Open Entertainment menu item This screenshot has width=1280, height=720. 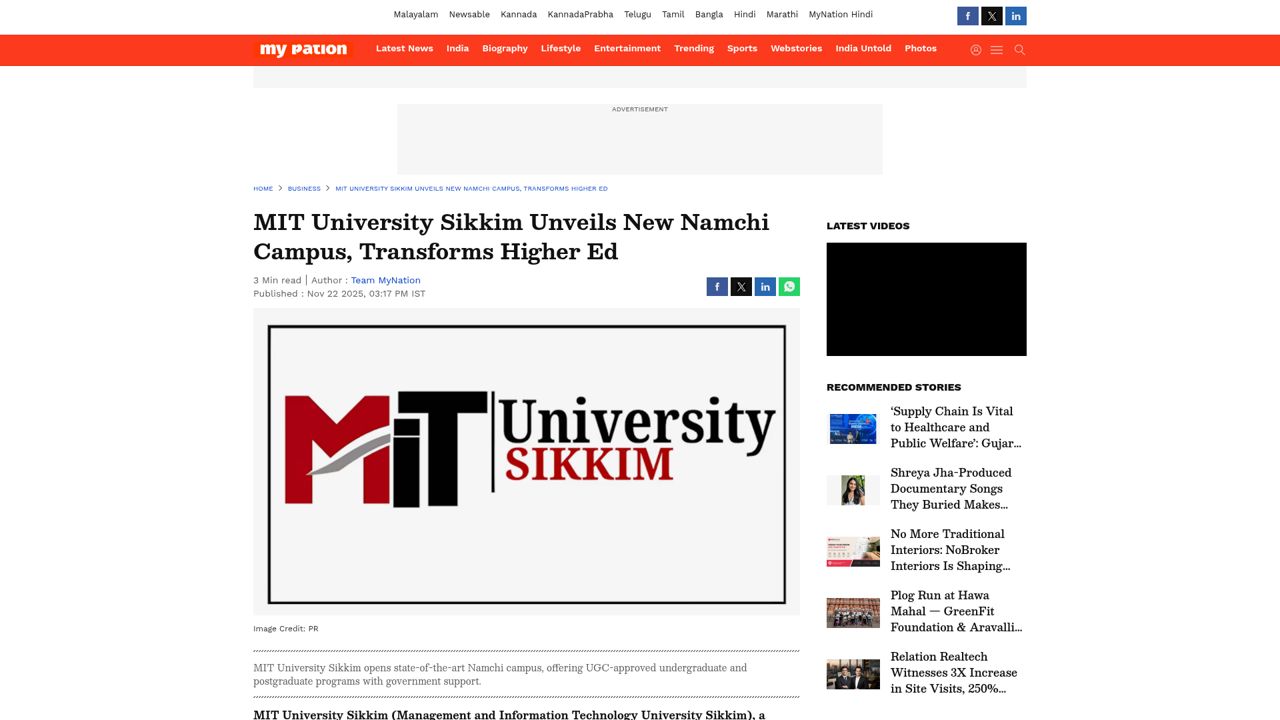click(x=627, y=49)
